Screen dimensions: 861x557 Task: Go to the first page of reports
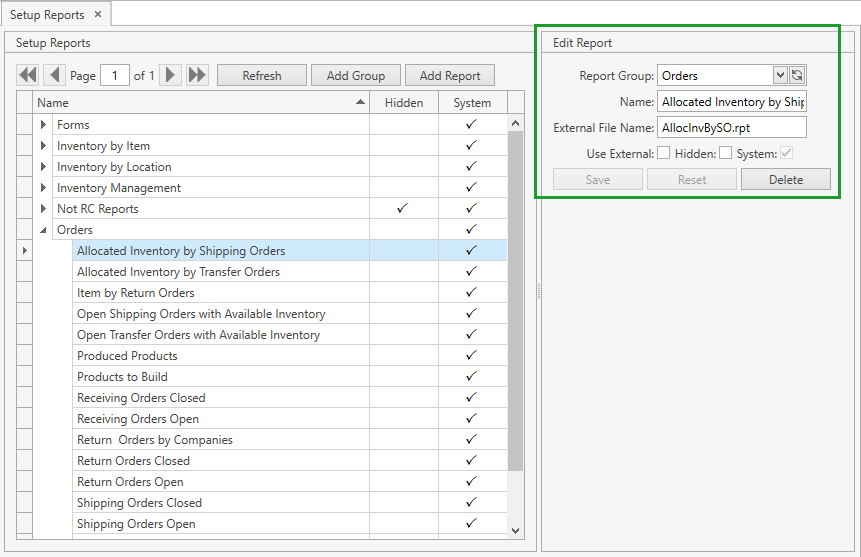click(28, 75)
